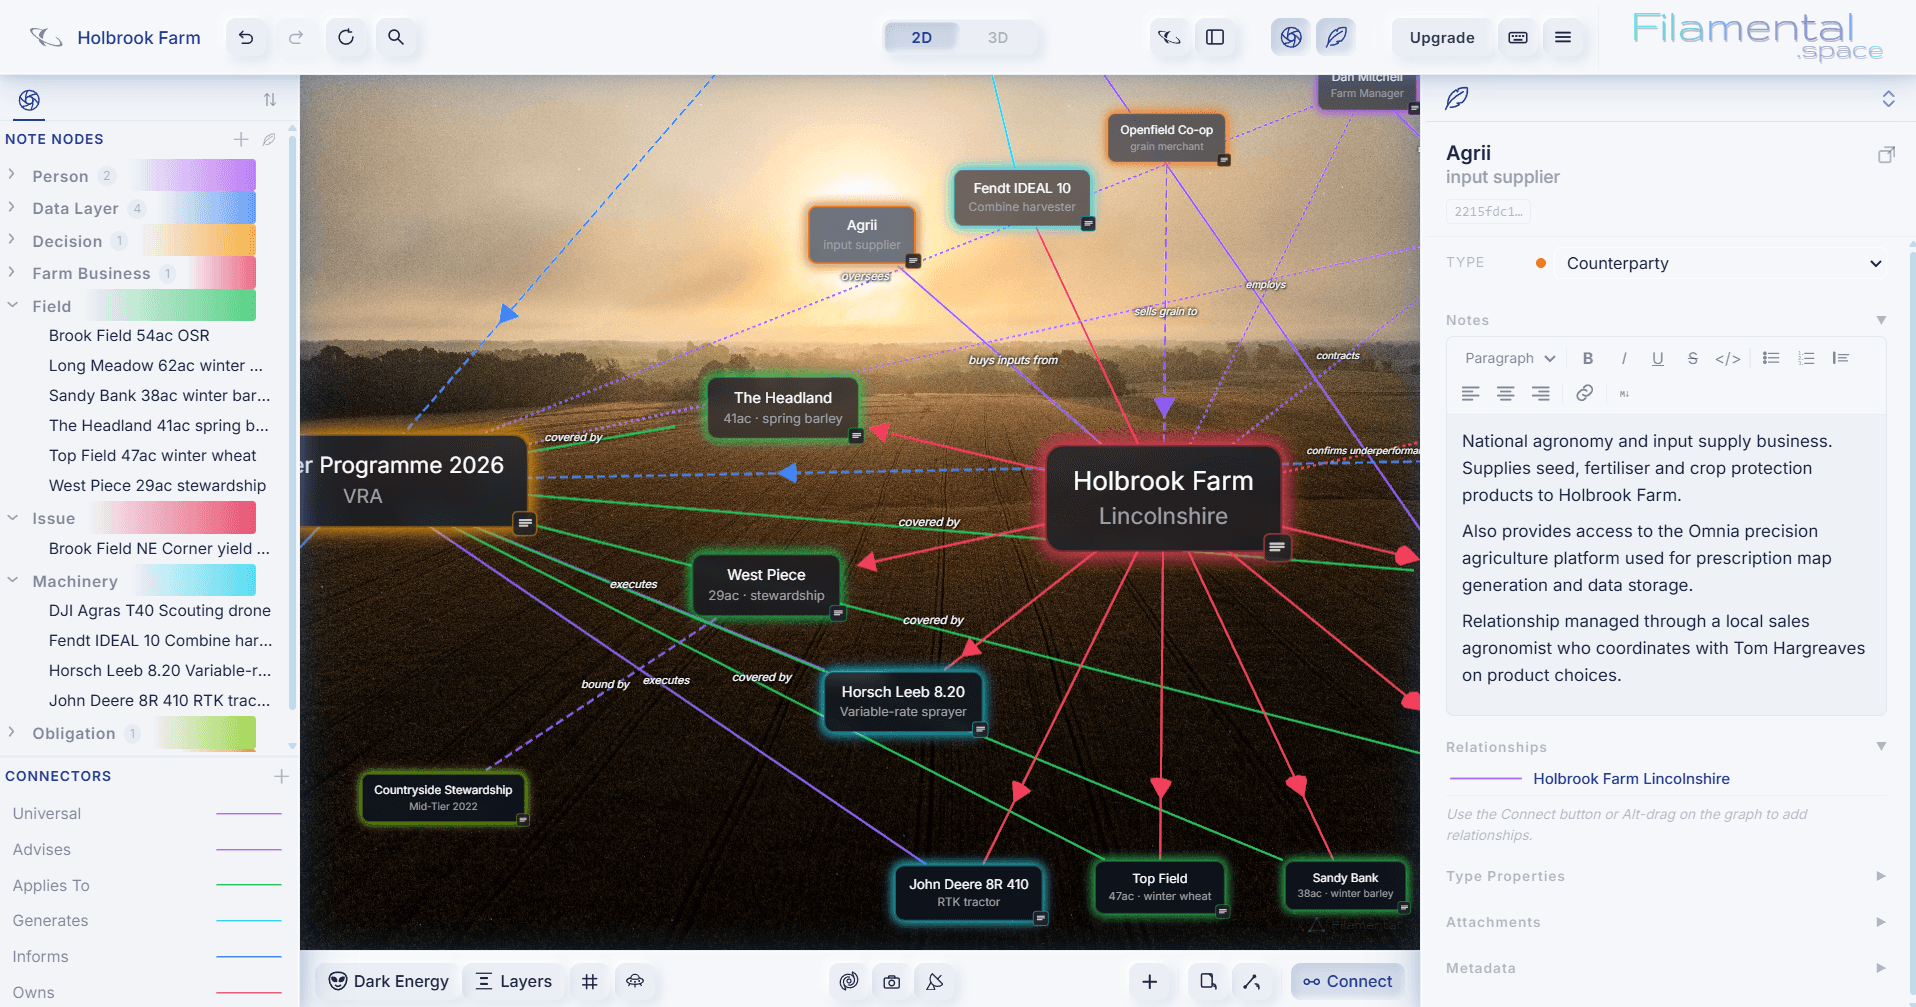Open Holbrook Farm Lincolnshire relationship link

tap(1631, 779)
